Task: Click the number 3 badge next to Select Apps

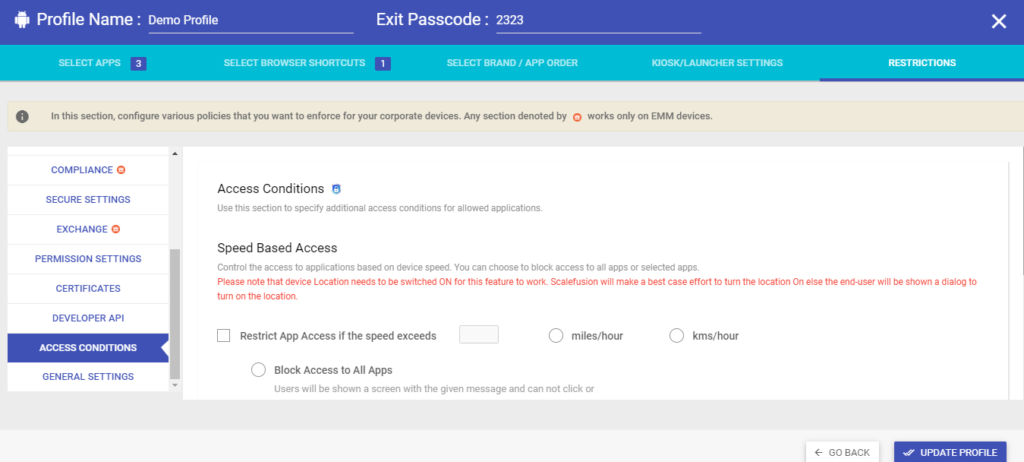Action: coord(138,63)
